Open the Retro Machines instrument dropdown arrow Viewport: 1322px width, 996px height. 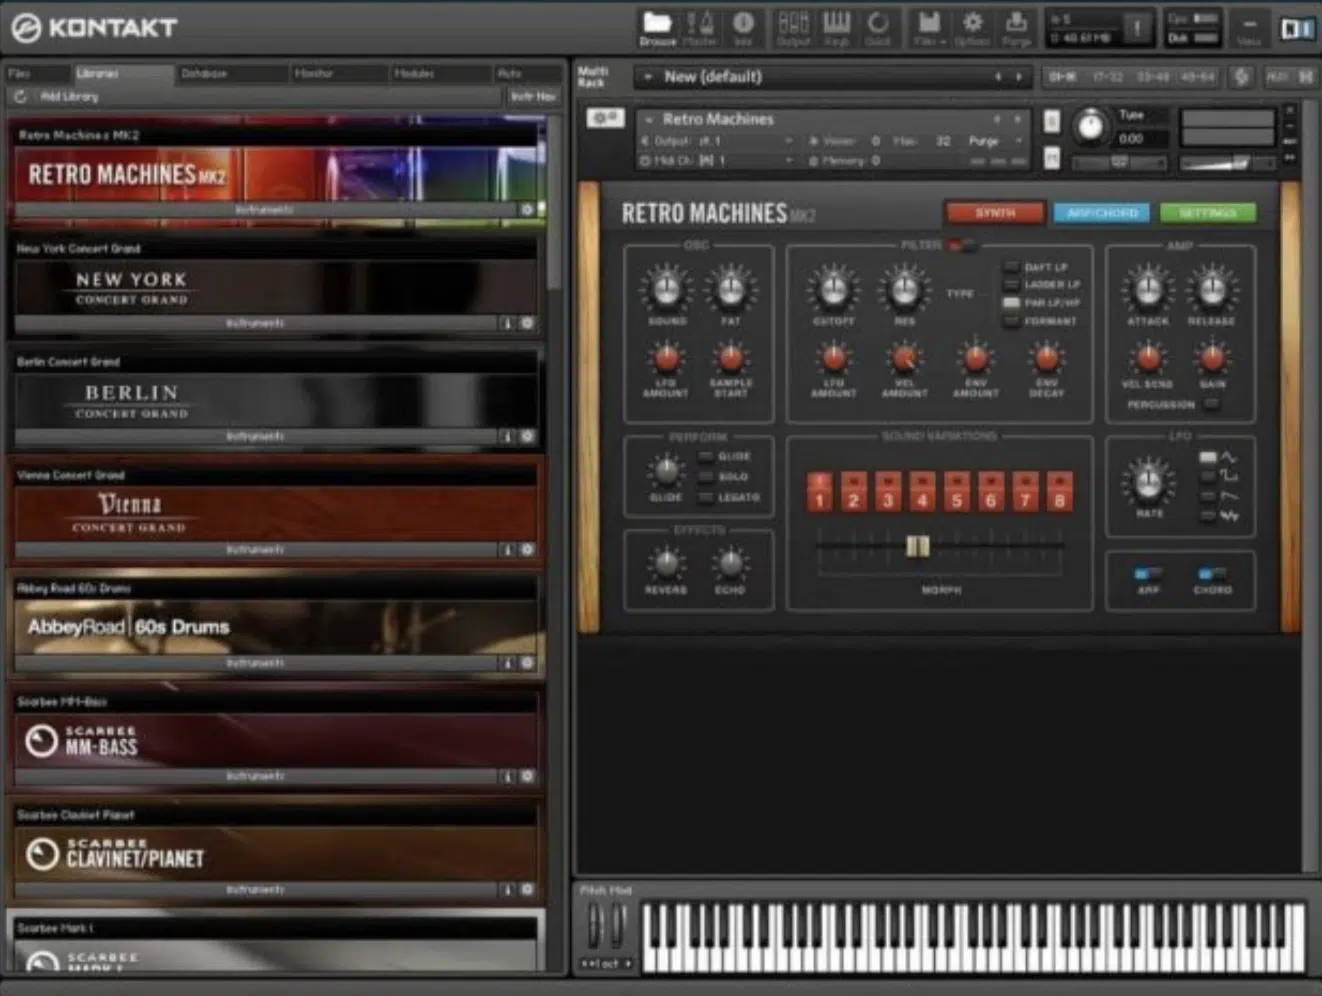coord(649,119)
